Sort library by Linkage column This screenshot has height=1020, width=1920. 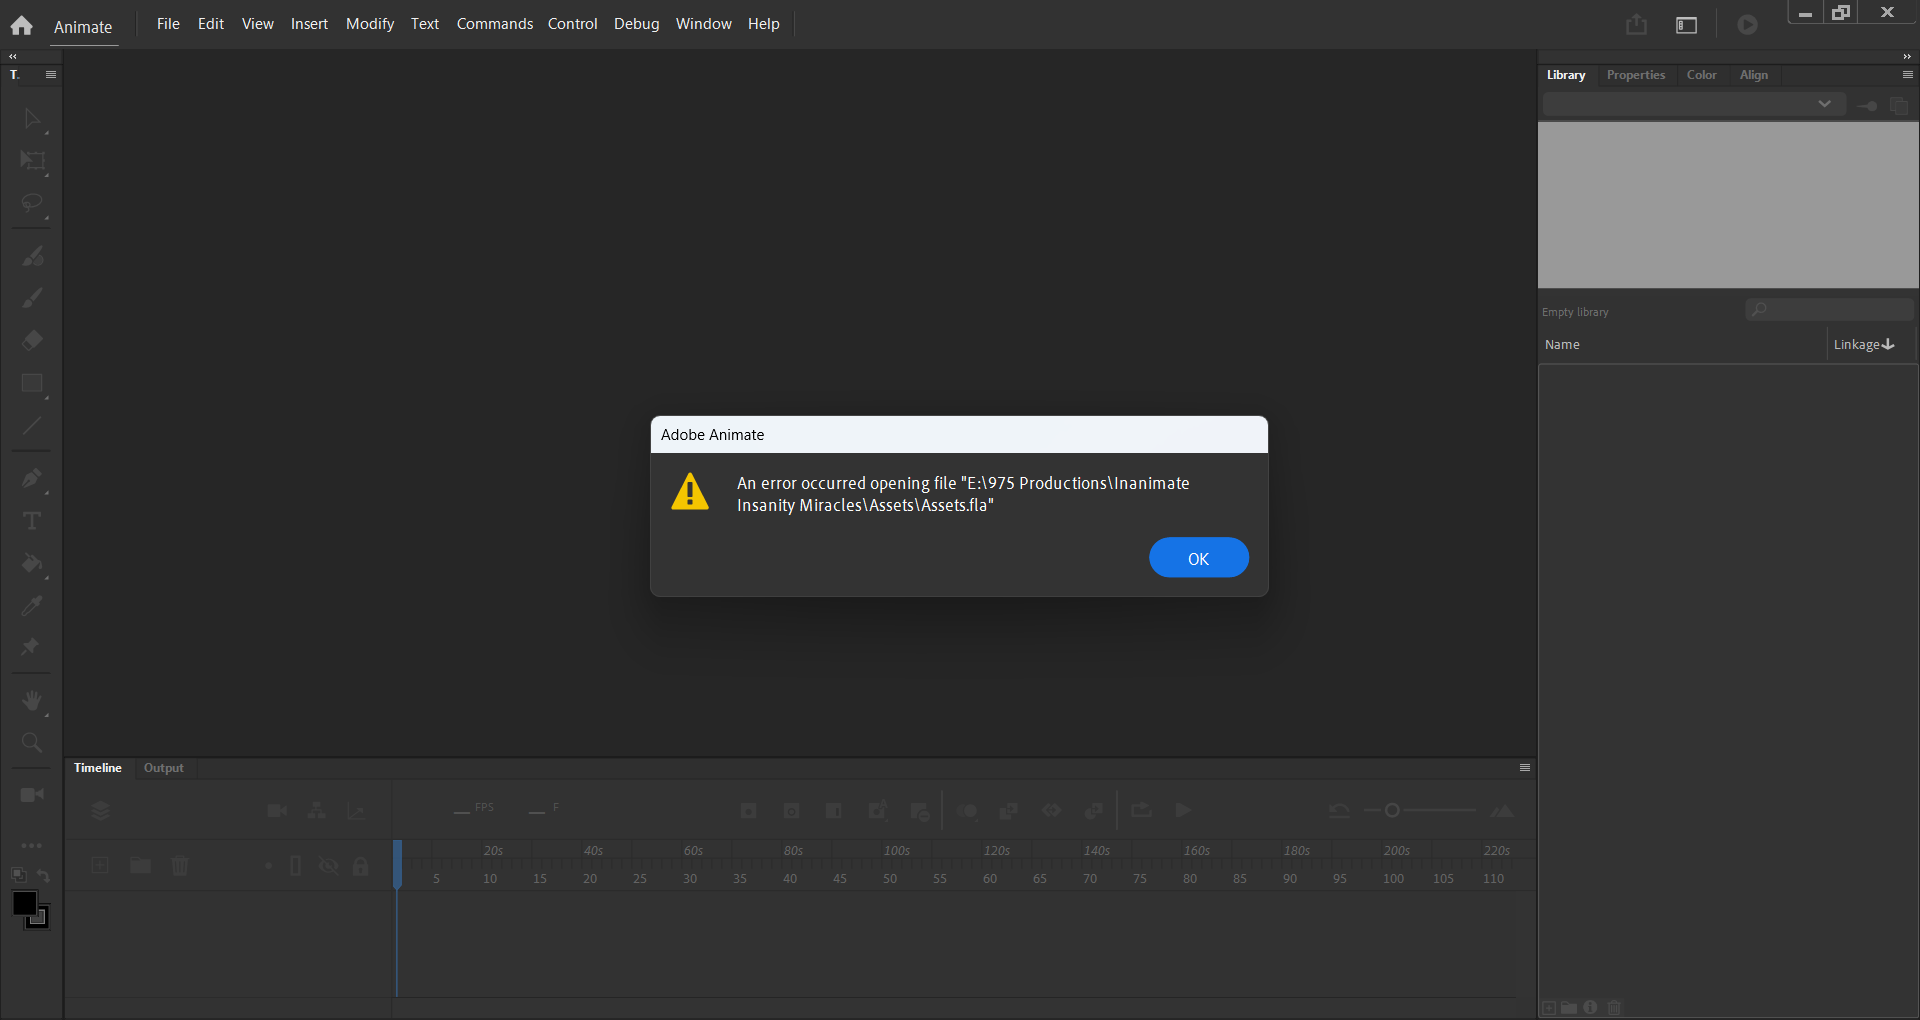[1864, 344]
